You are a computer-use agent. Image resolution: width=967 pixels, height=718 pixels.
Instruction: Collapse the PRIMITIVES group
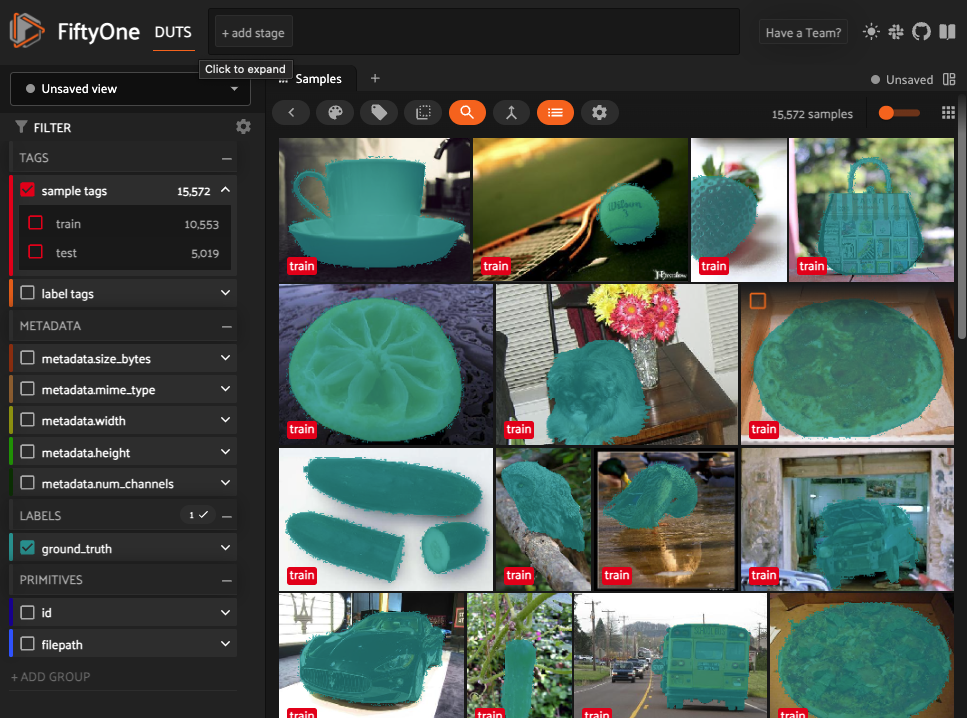point(227,580)
